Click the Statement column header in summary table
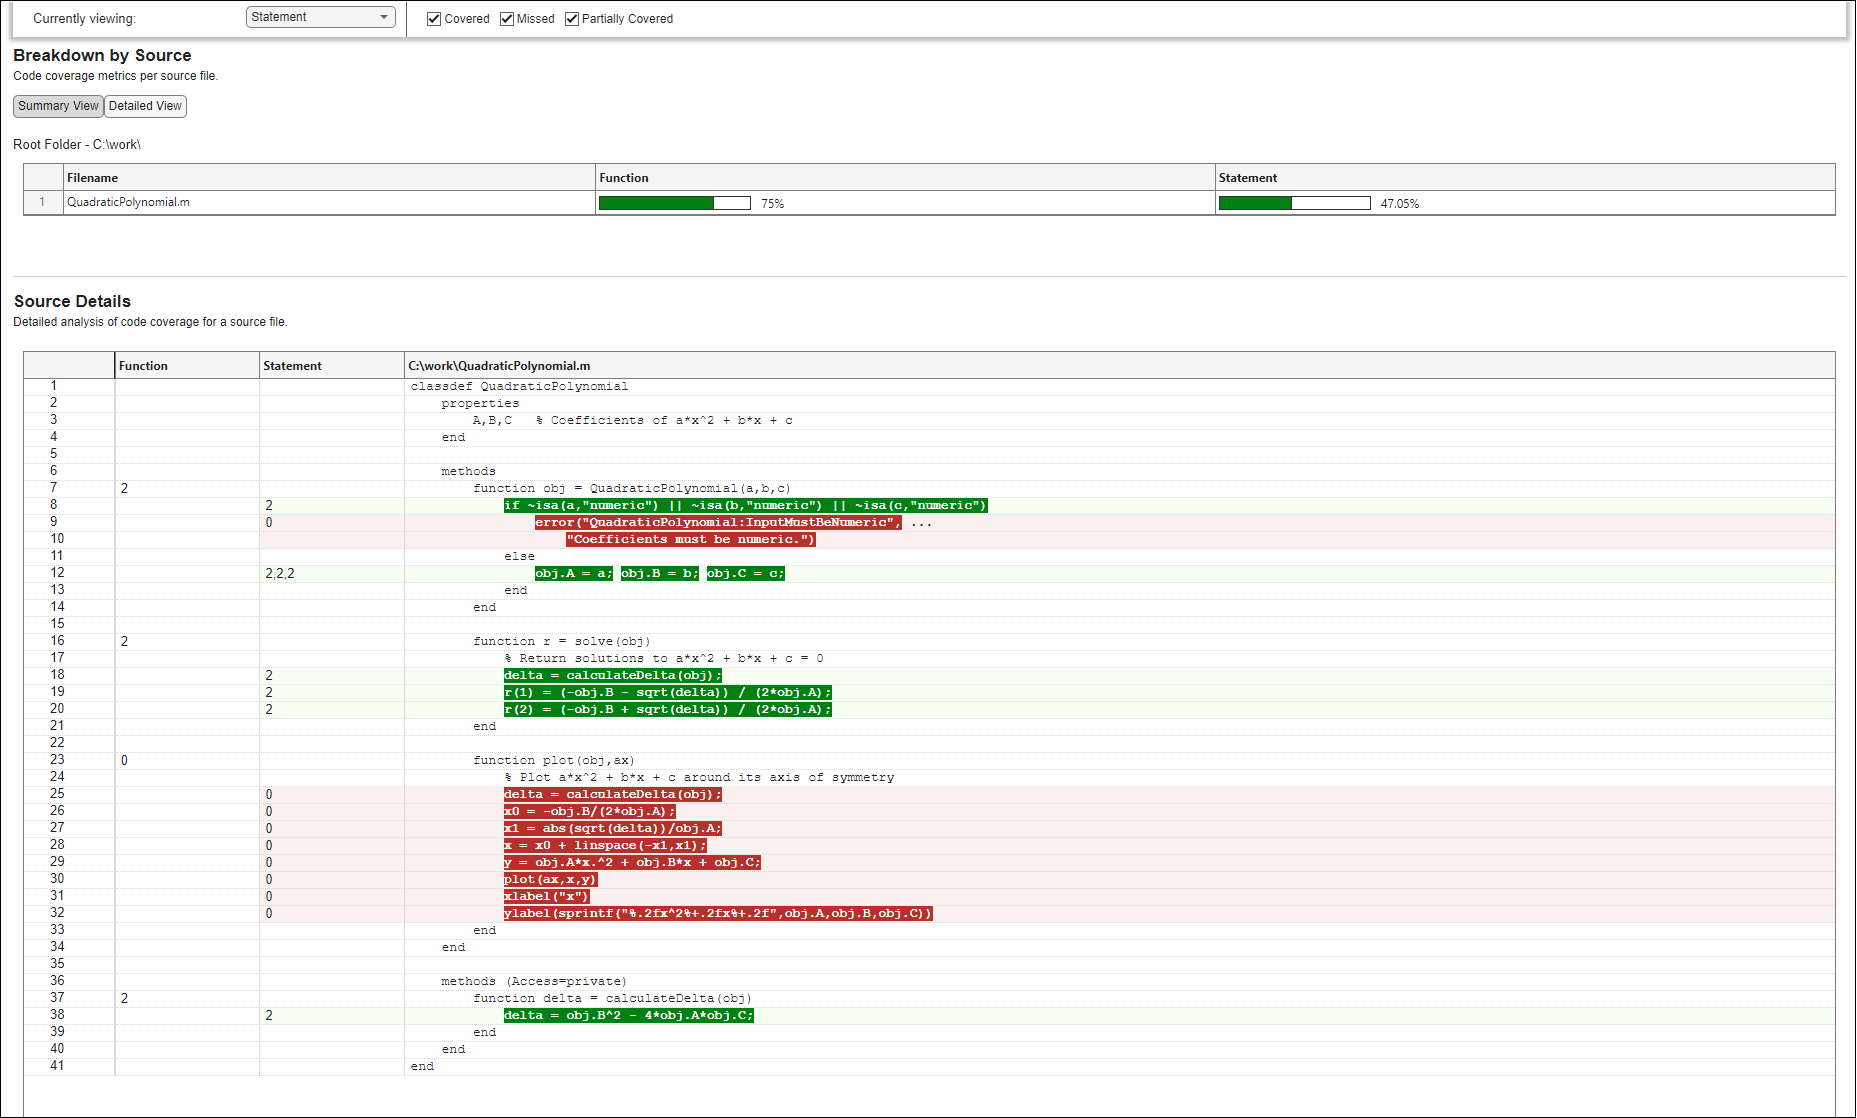1857x1118 pixels. tap(1247, 178)
